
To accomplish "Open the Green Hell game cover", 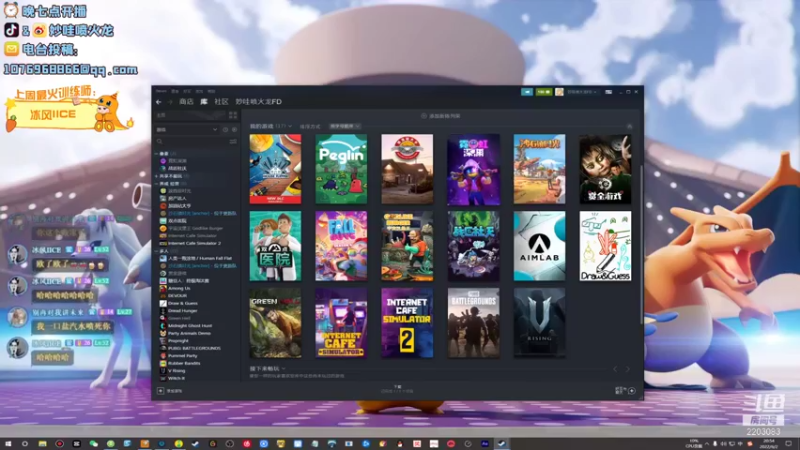I will [275, 323].
